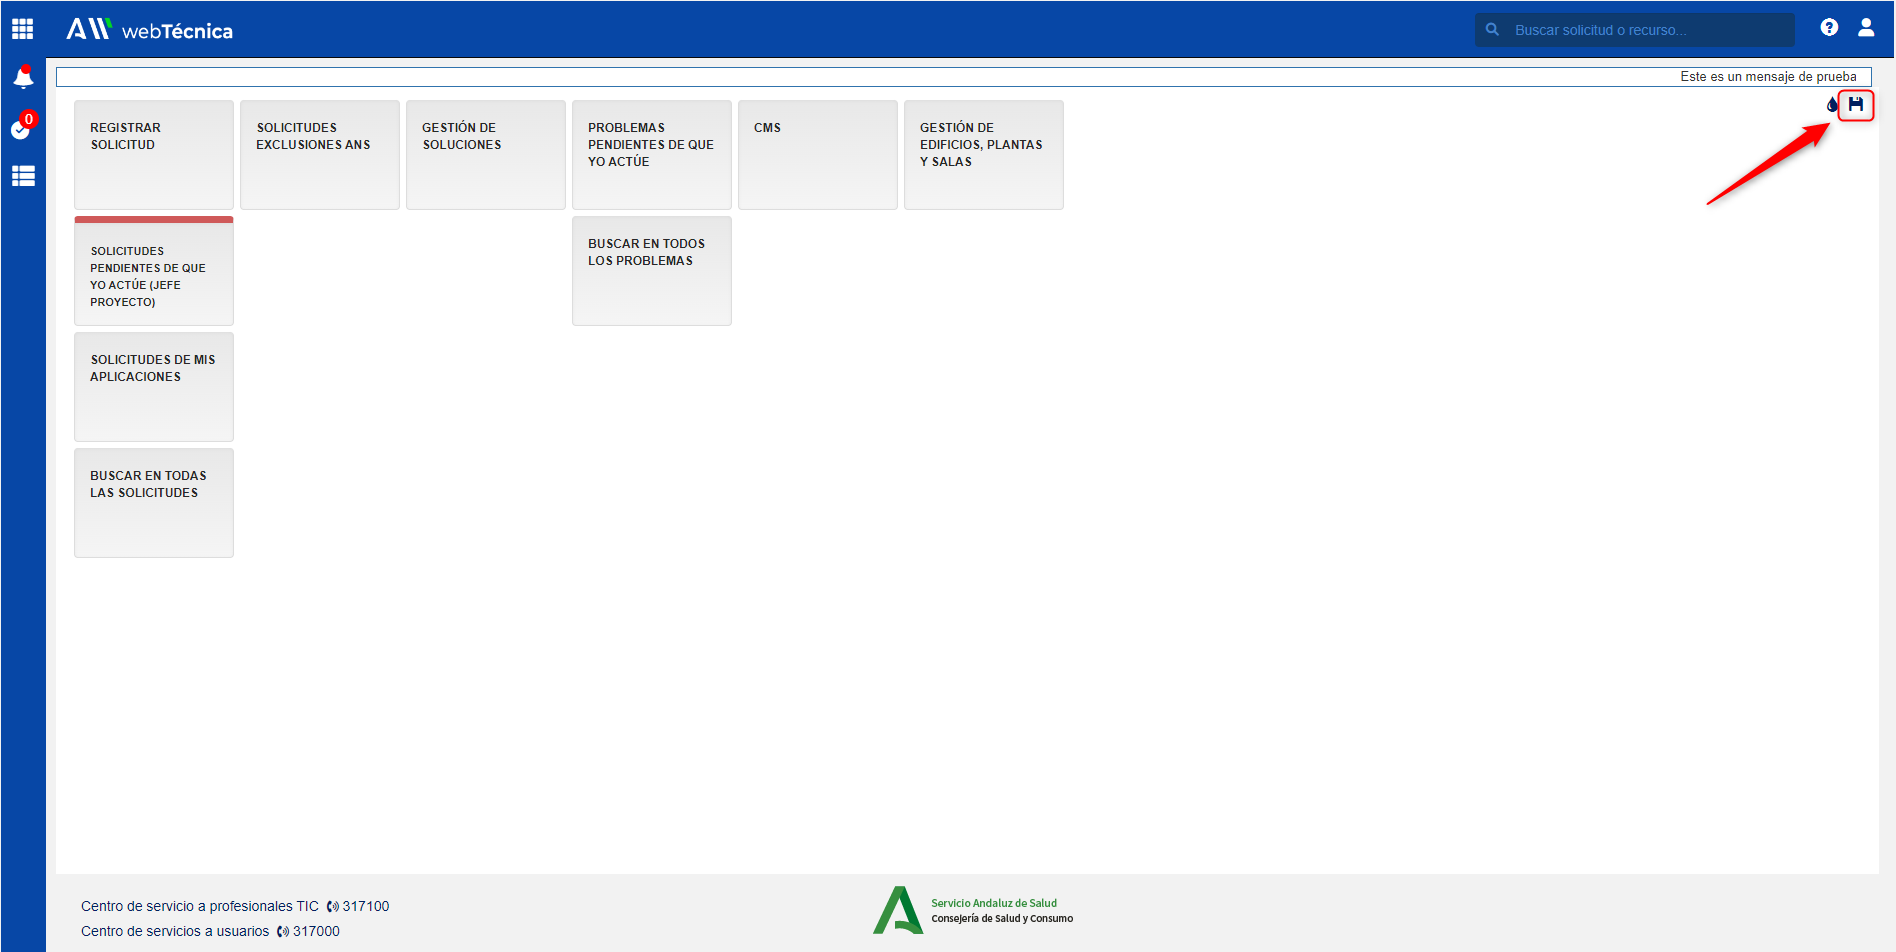Click 'Centro de servicios a usuarios' text
Viewport: 1896px width, 952px height.
tap(175, 931)
